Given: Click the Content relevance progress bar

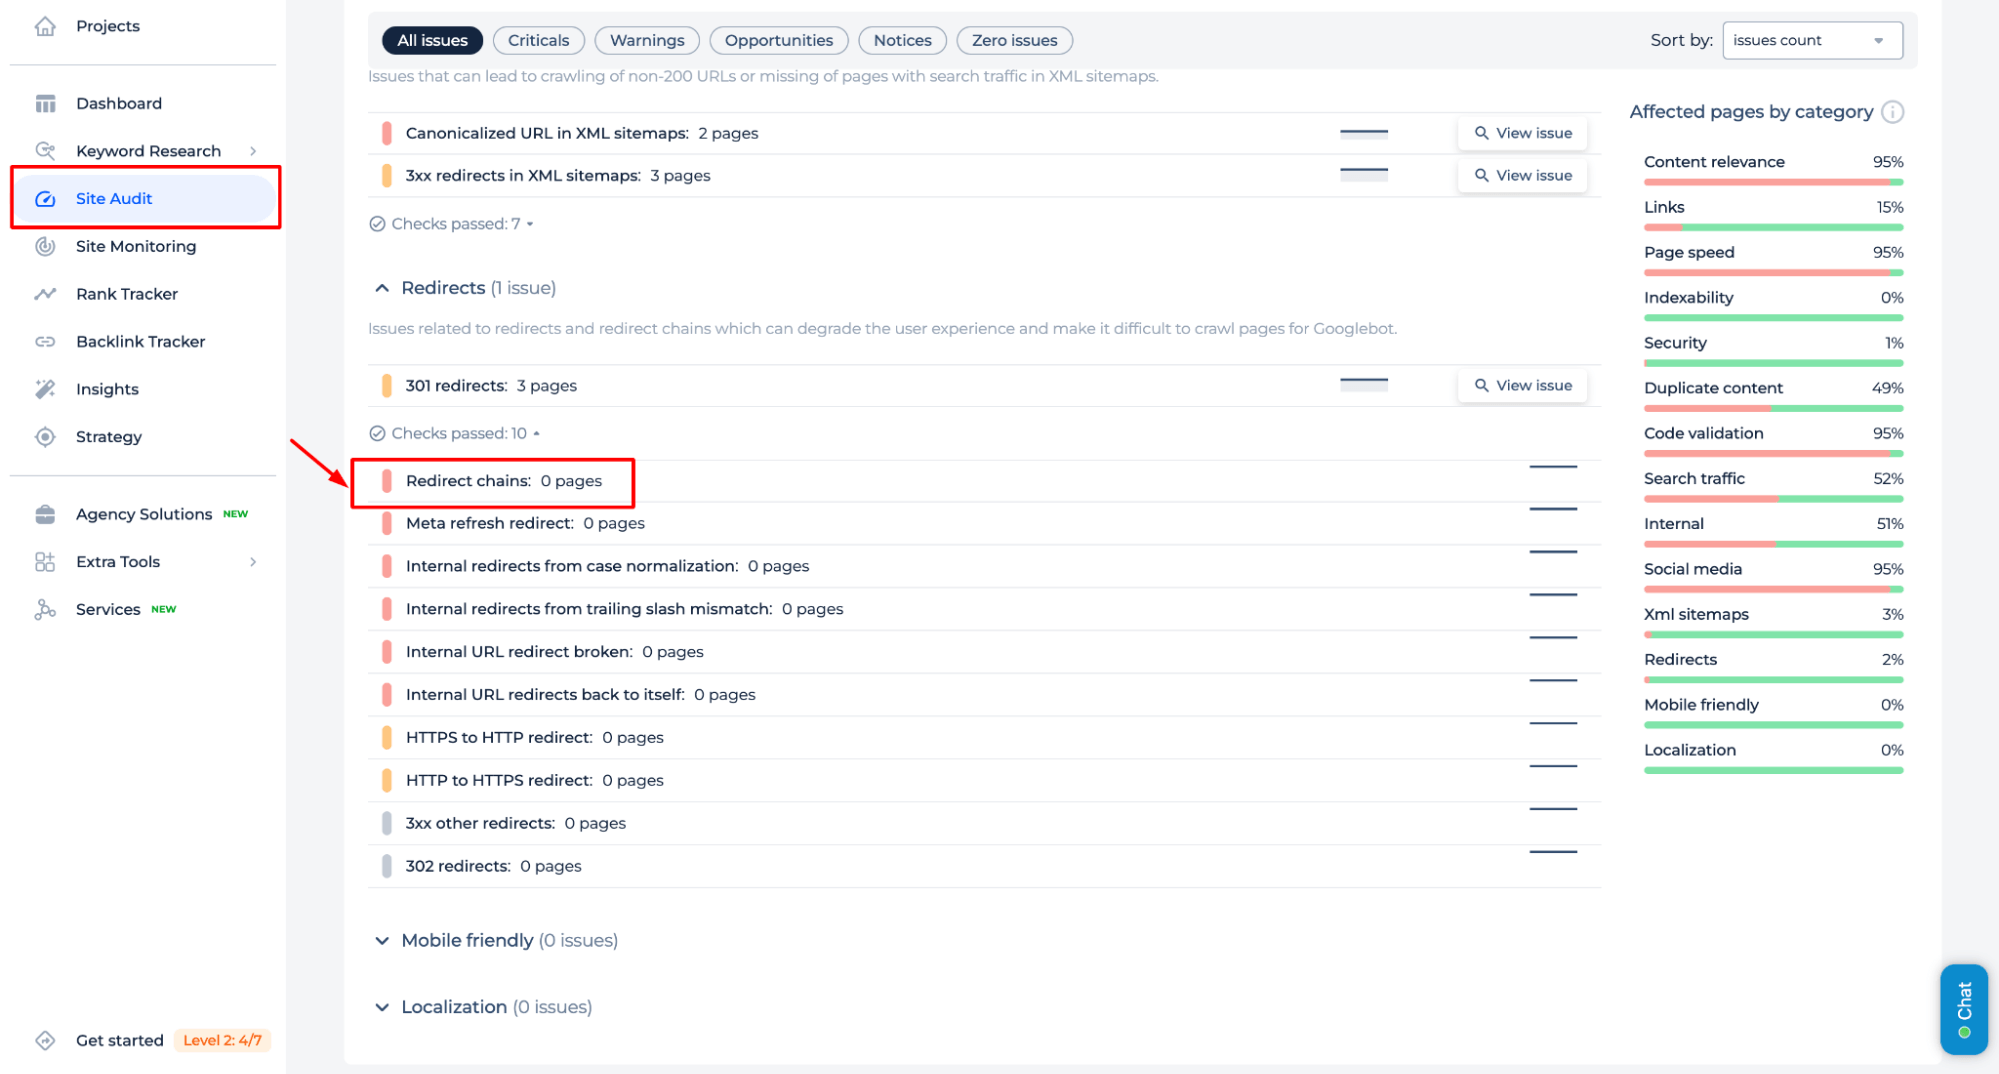Looking at the screenshot, I should coord(1773,182).
